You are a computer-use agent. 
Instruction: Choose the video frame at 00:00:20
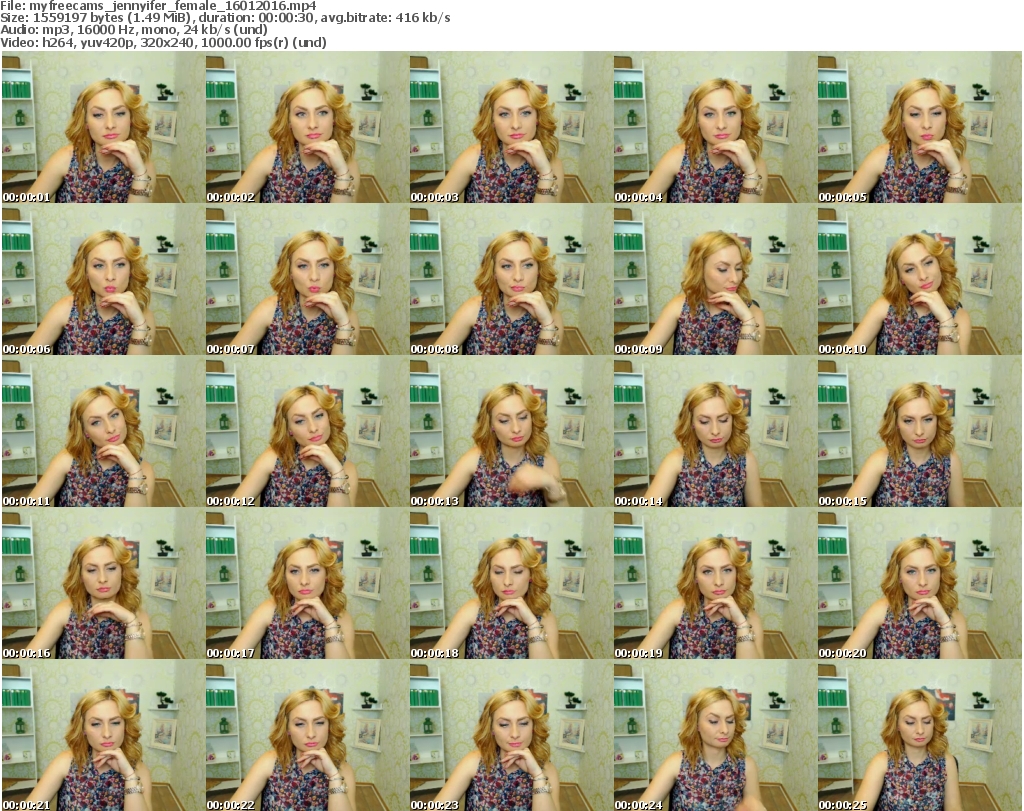[920, 584]
